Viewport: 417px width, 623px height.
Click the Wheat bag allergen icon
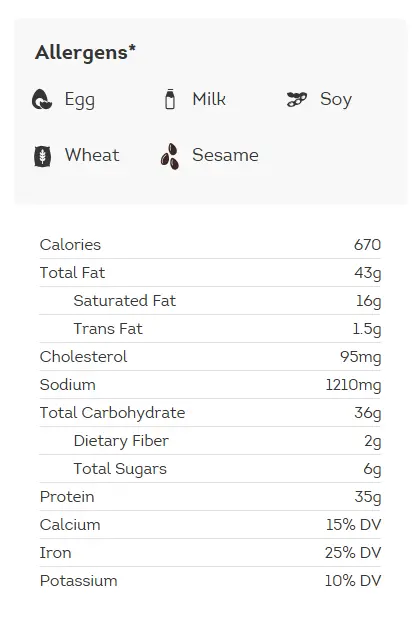pos(42,156)
